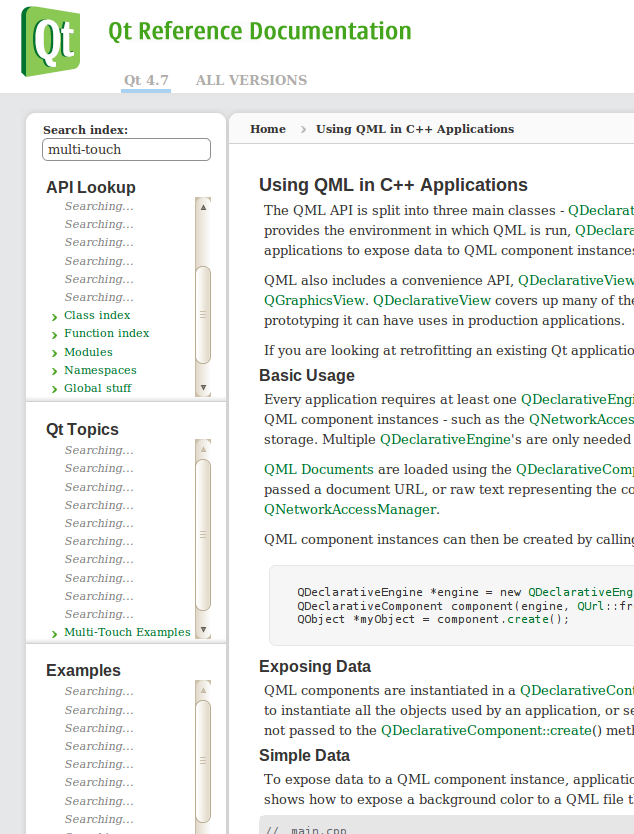Open the Function index link
Screen dimensions: 634x834
(x=107, y=333)
